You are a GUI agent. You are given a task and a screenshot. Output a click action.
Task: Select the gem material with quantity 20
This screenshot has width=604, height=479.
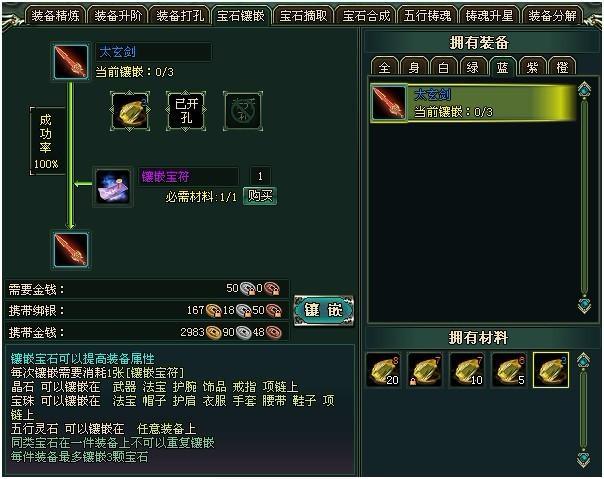point(383,370)
